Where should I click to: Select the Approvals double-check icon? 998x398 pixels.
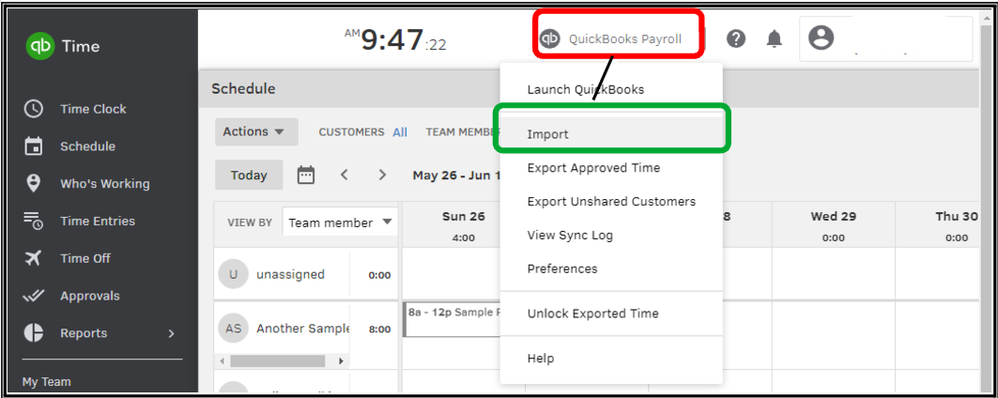coord(33,295)
